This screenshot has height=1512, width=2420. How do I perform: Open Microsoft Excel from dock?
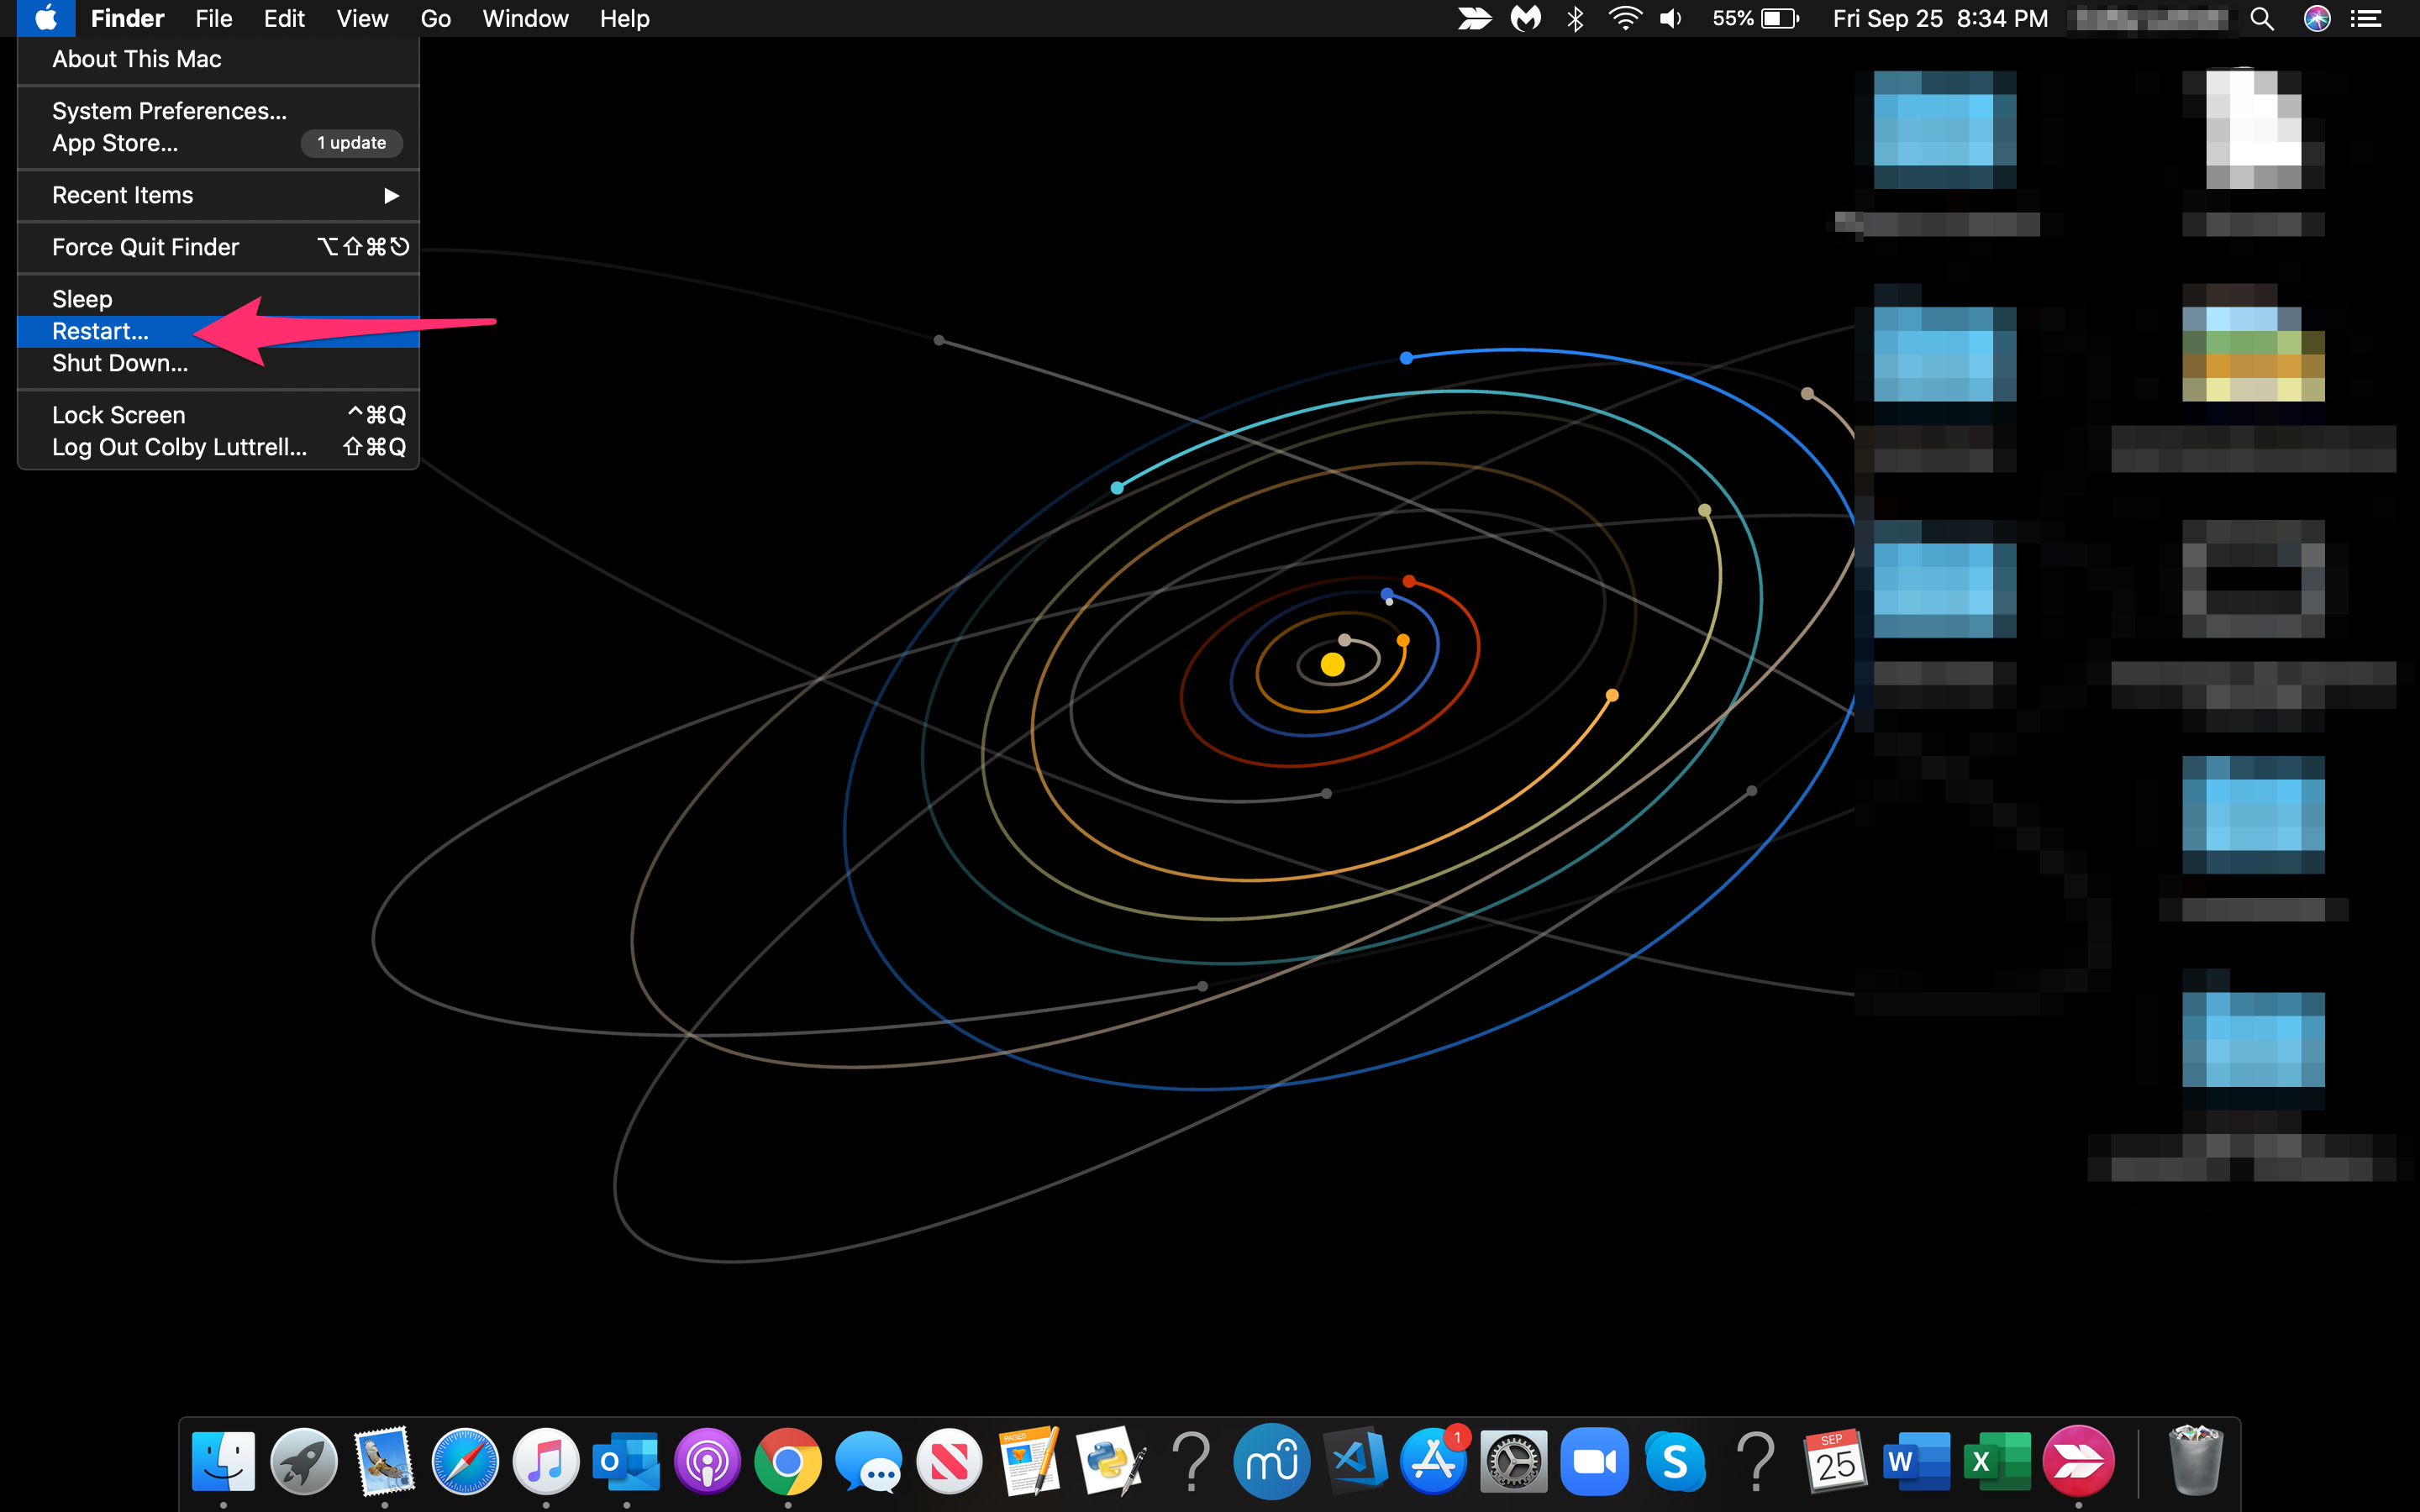(x=1997, y=1461)
